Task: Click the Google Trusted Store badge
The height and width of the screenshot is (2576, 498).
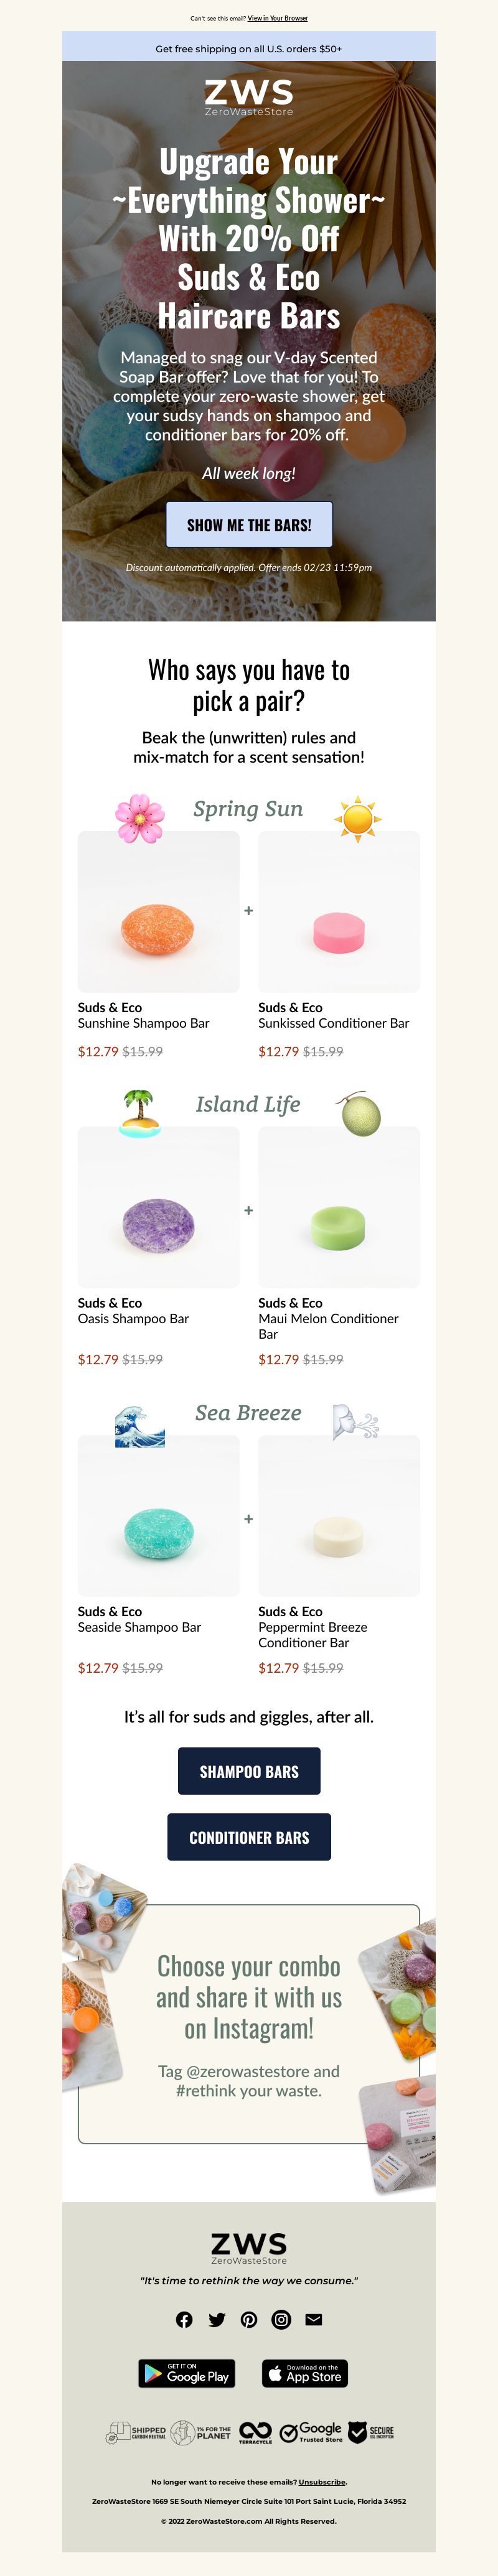Action: click(311, 2432)
